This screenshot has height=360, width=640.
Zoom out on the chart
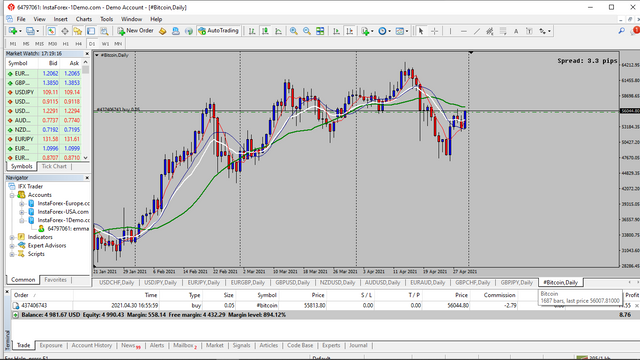pyautogui.click(x=307, y=31)
